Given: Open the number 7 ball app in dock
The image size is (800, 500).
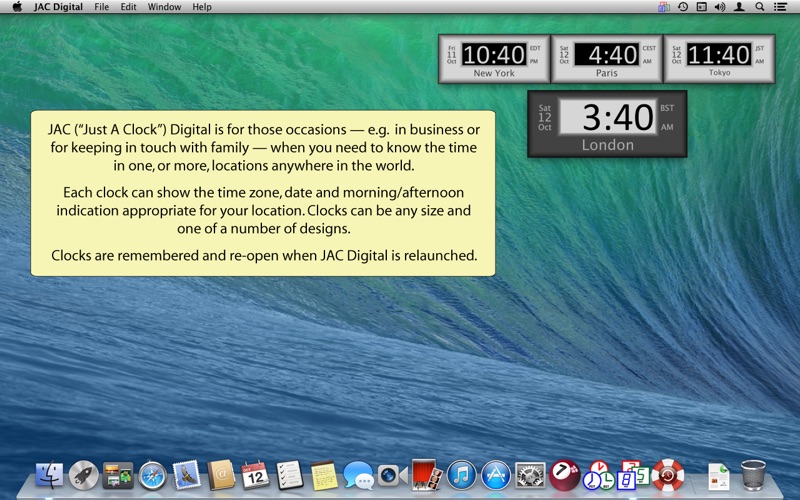Looking at the screenshot, I should (x=564, y=476).
